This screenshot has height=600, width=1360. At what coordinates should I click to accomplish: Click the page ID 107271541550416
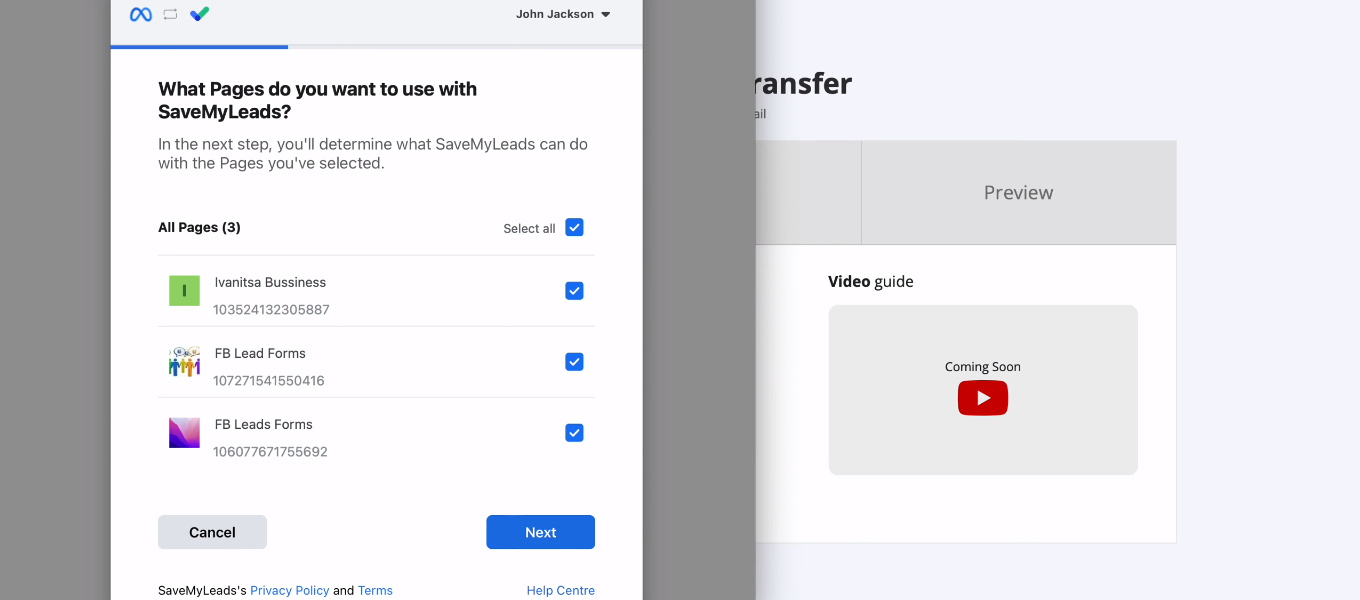[269, 380]
